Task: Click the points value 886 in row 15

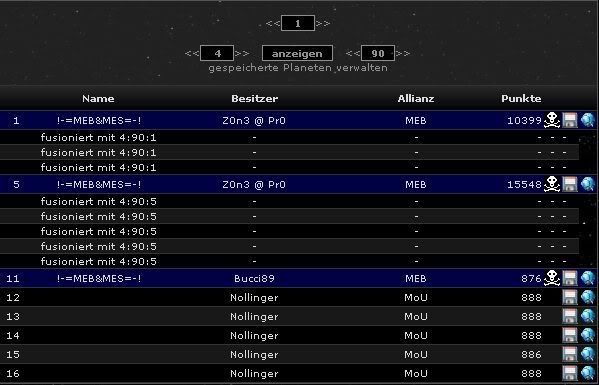Action: click(531, 355)
